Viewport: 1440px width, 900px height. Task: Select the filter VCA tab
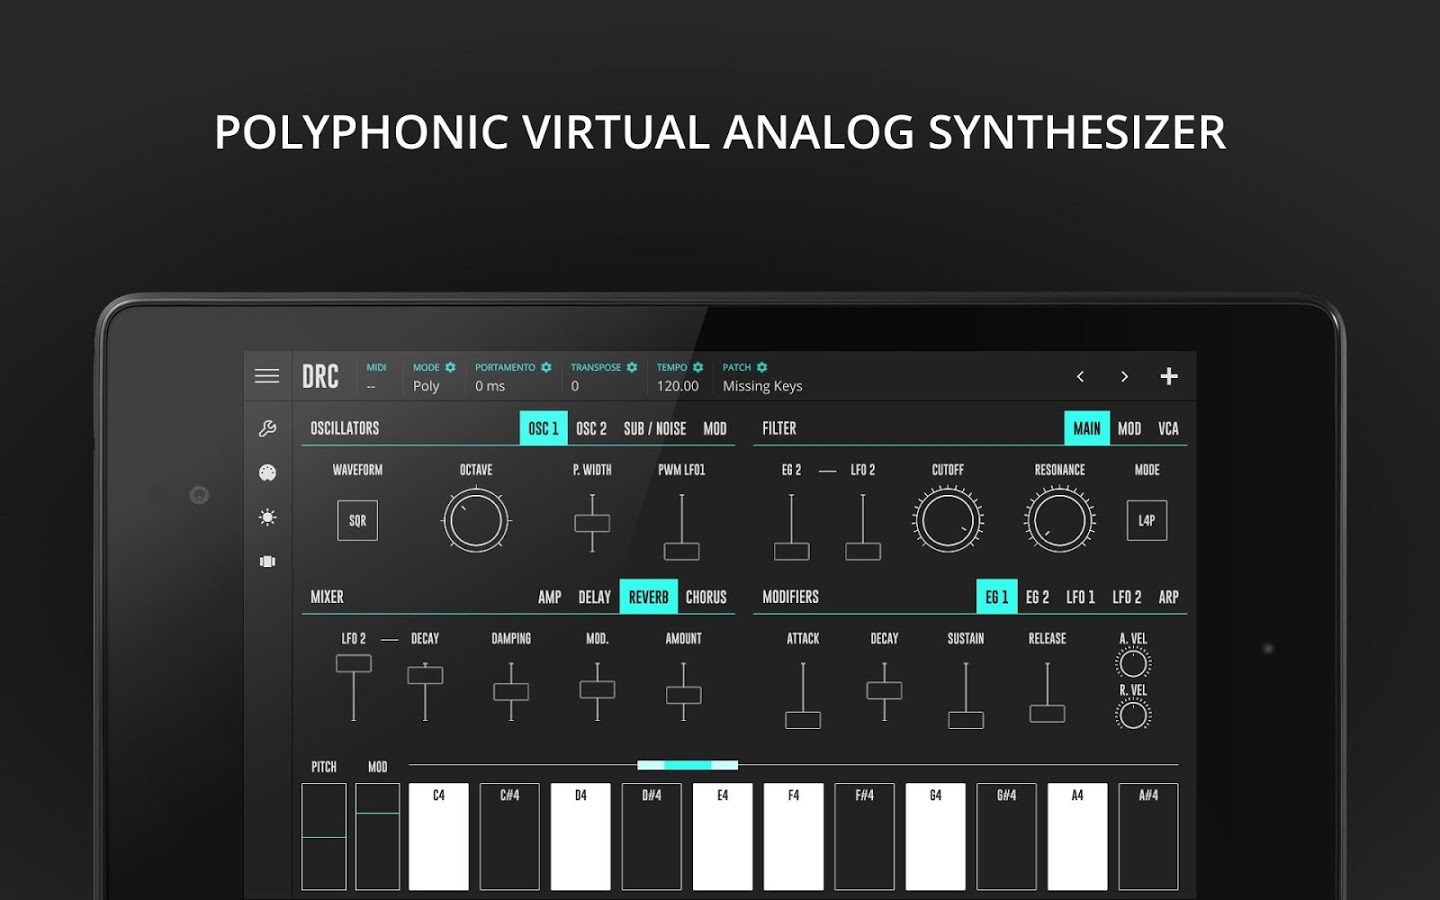[1168, 428]
